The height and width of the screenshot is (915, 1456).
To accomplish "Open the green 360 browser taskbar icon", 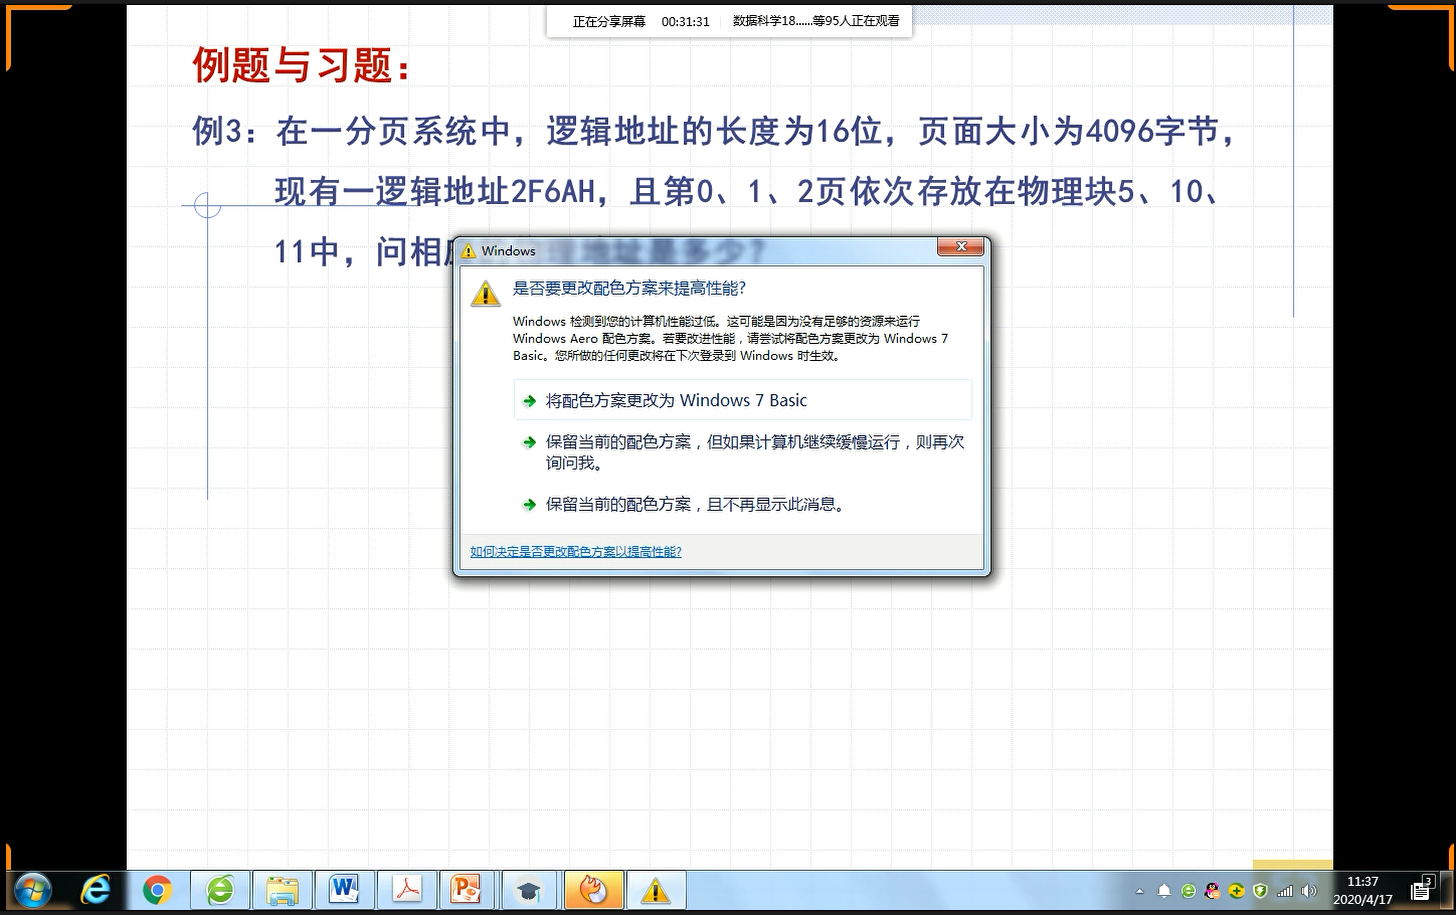I will tap(220, 889).
